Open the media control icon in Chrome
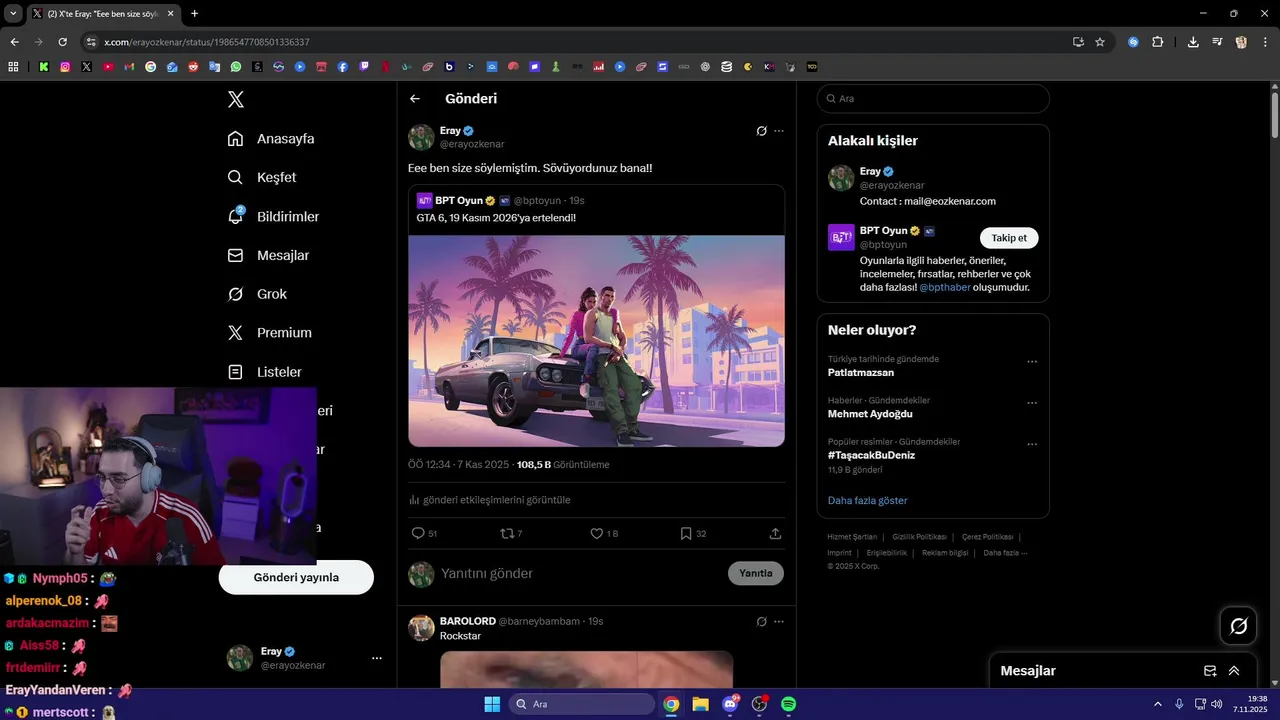This screenshot has height=720, width=1280. pos(1217,42)
